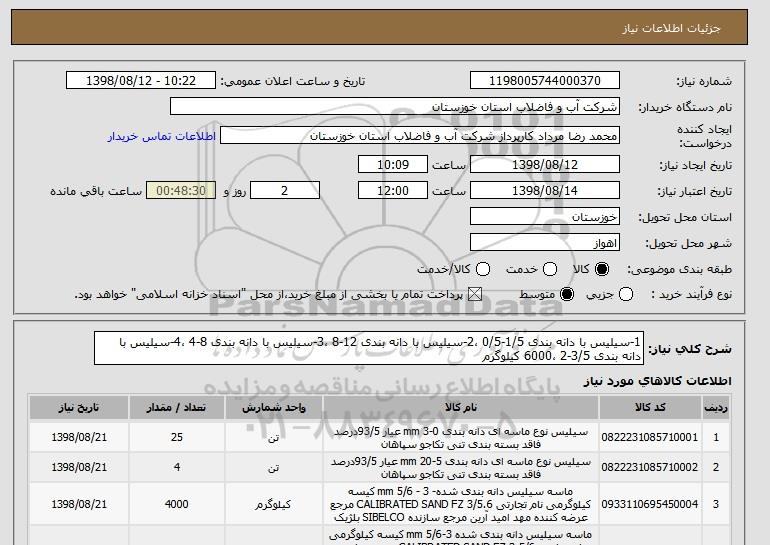Click the request creator name field
The image size is (770, 545).
420,136
